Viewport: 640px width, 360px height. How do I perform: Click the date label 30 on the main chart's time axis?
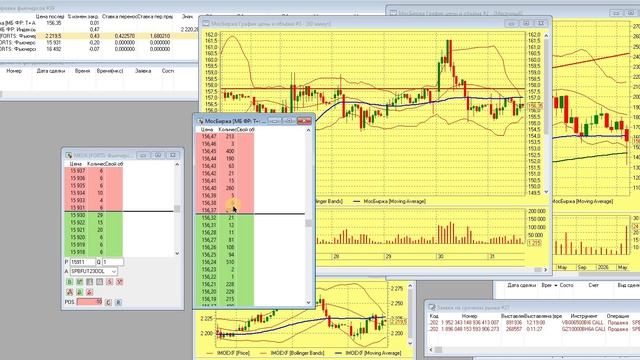tap(440, 257)
